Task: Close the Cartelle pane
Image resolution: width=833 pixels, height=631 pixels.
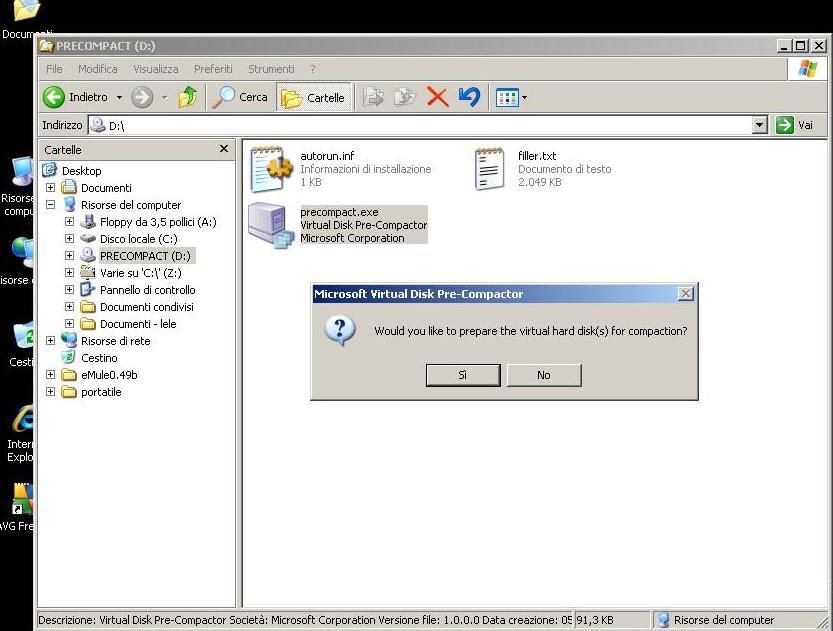Action: 224,149
